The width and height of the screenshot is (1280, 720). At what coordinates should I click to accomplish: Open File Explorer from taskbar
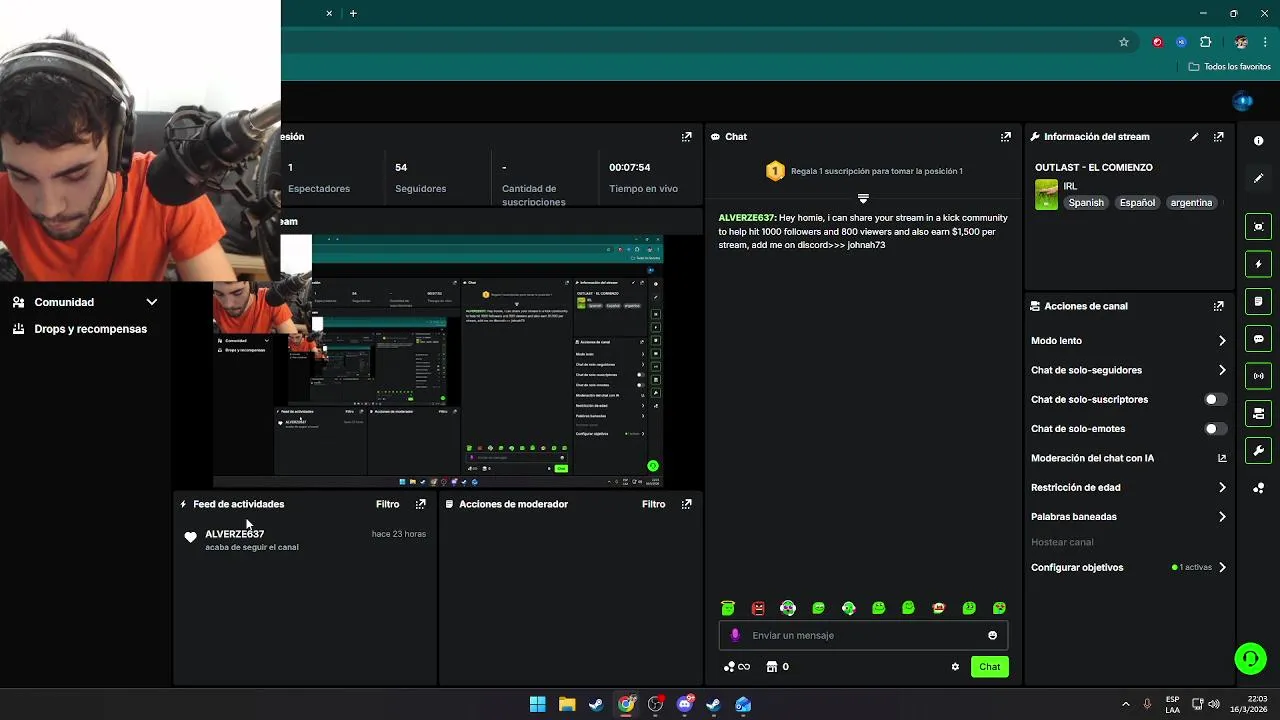tap(567, 705)
